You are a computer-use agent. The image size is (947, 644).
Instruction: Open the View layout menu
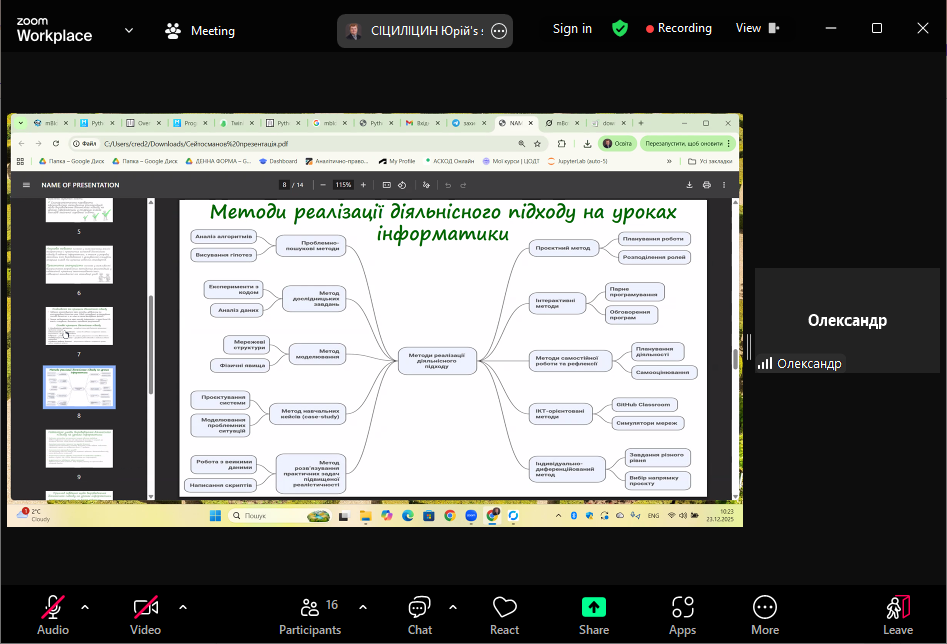point(758,29)
